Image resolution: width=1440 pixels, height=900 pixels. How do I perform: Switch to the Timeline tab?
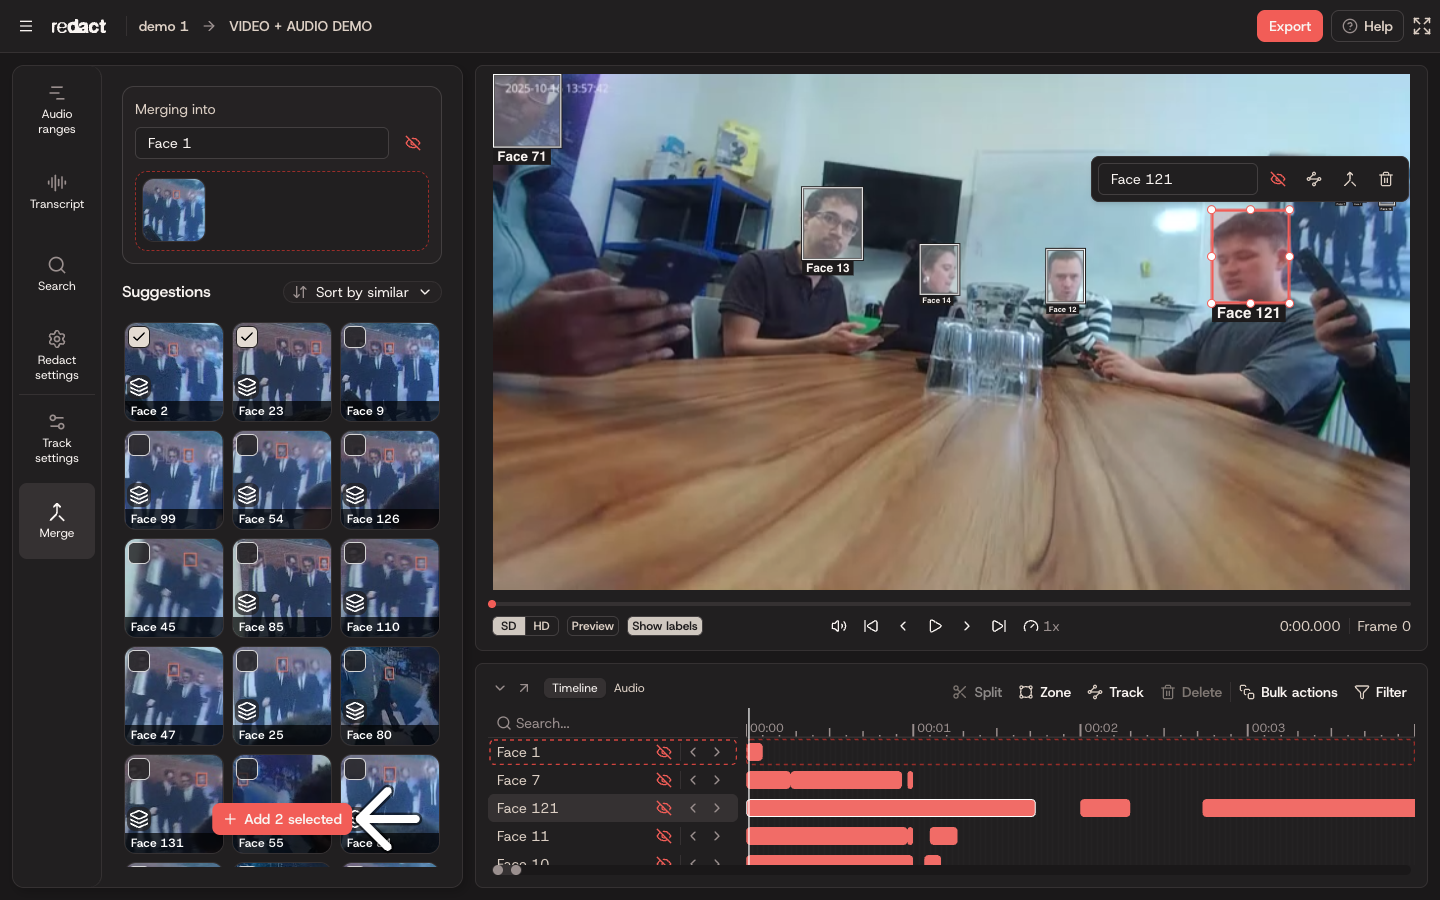pos(575,688)
